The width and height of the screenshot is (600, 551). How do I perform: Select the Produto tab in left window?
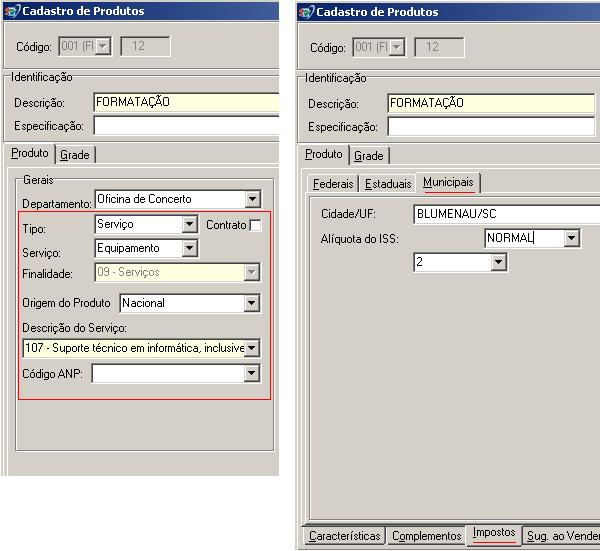click(29, 153)
